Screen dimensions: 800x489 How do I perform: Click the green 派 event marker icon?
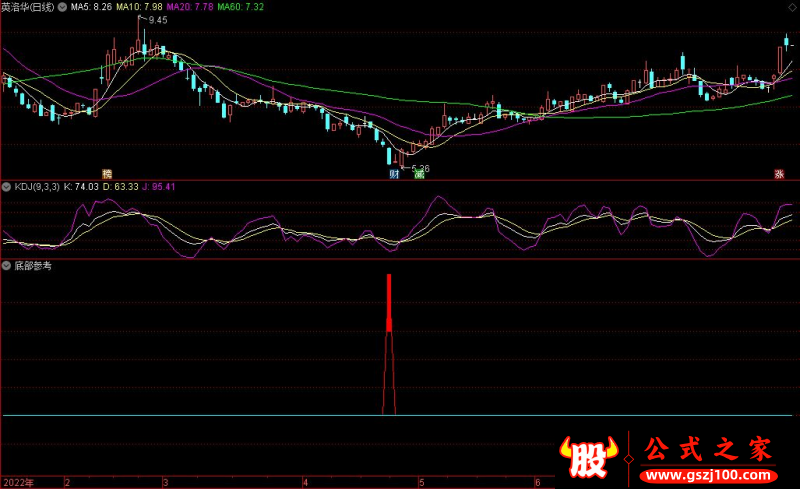(419, 174)
